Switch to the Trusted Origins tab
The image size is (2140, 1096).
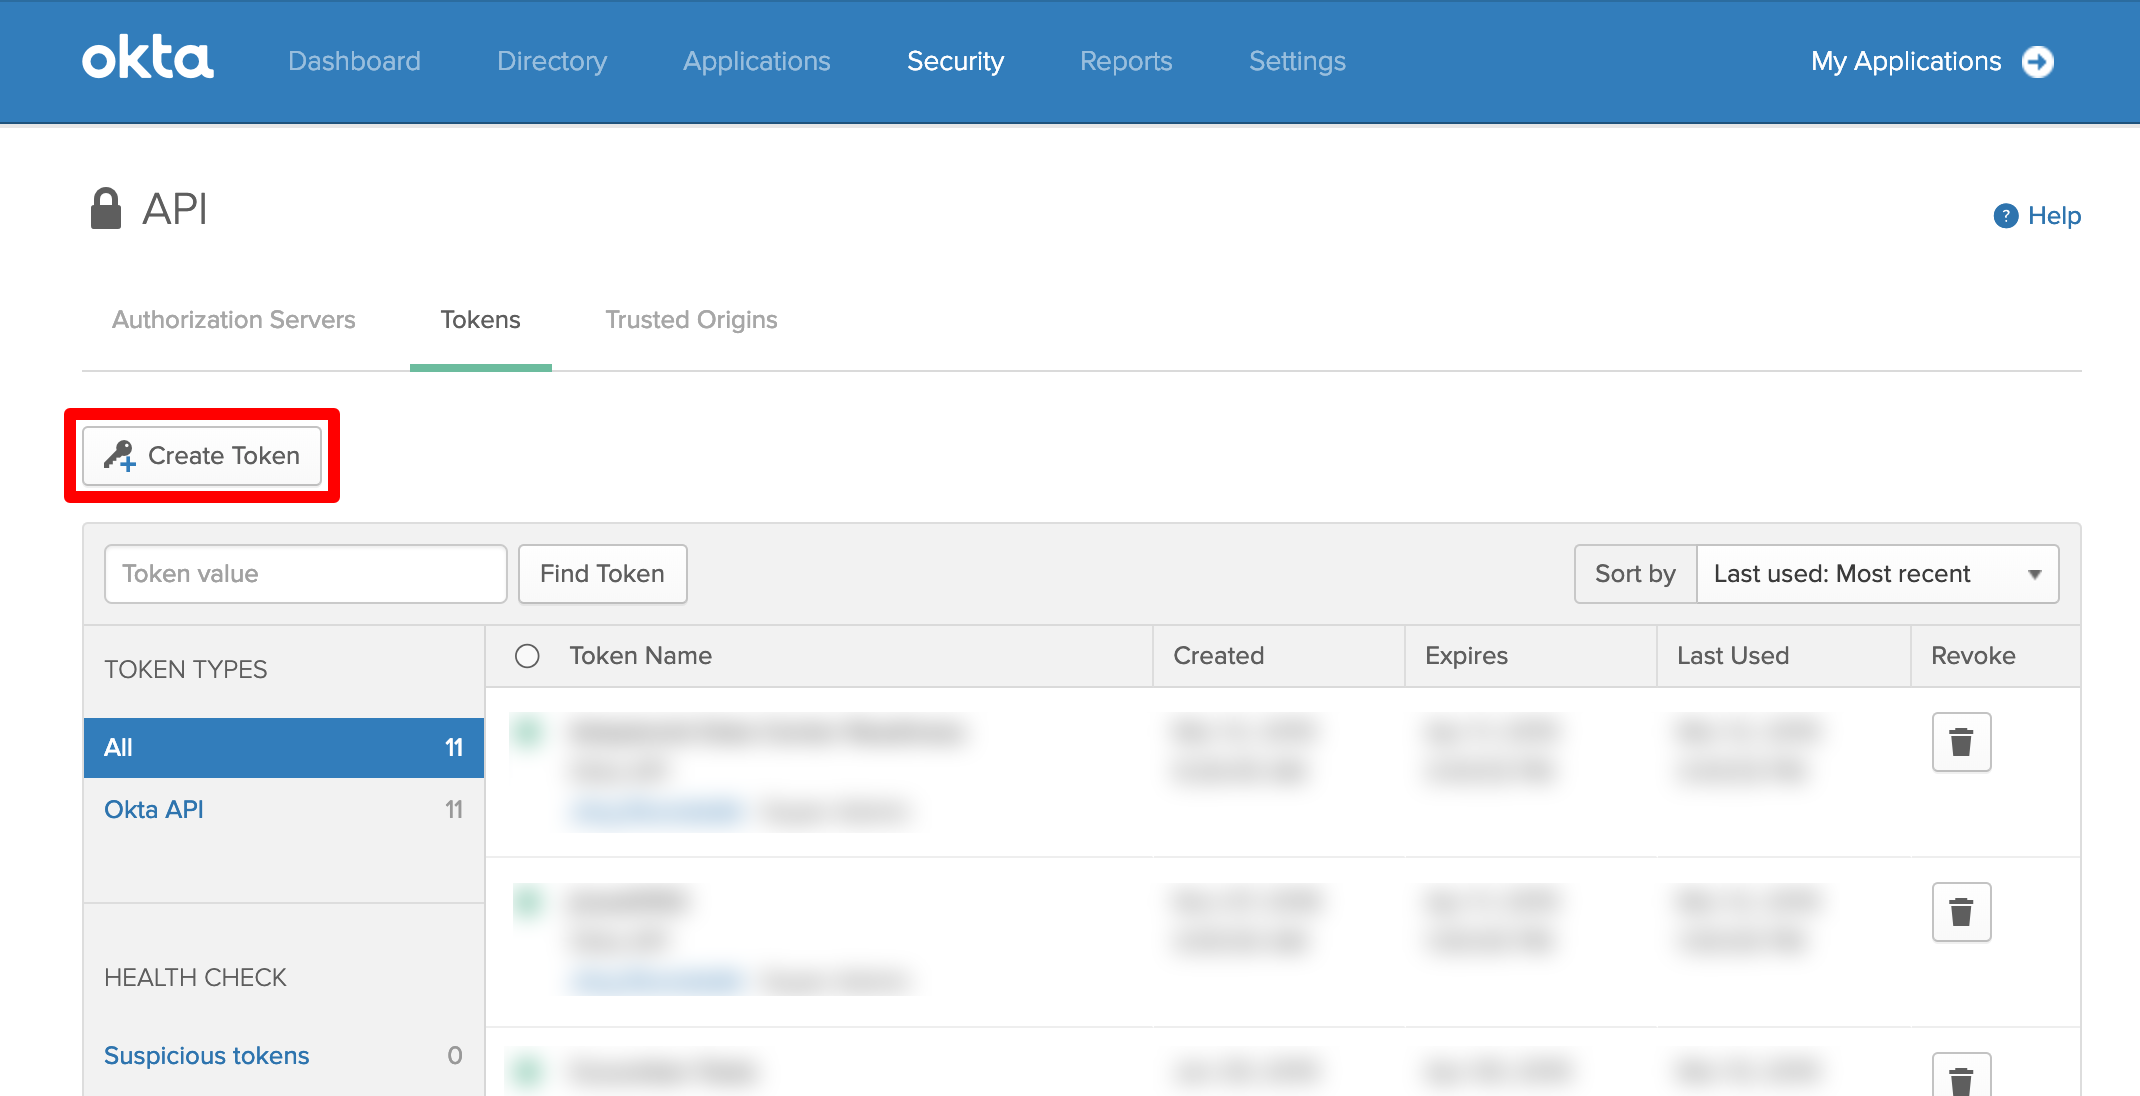[x=691, y=320]
